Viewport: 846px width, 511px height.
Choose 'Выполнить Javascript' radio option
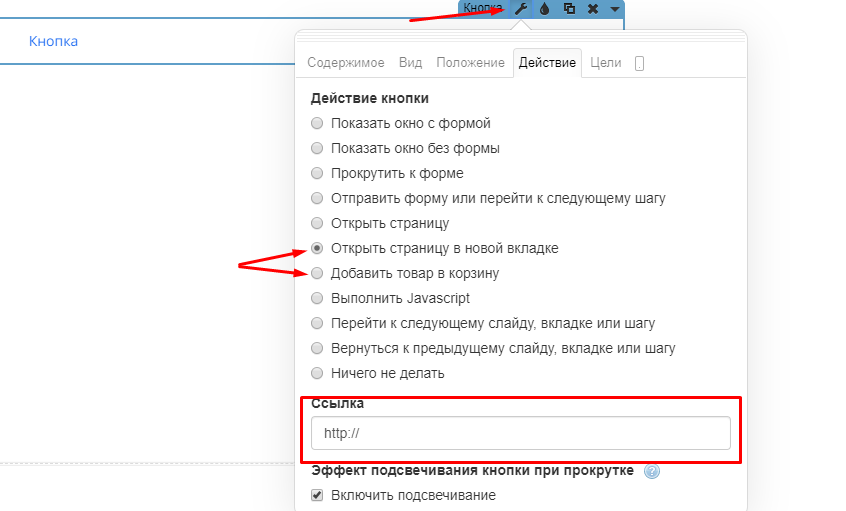coord(317,298)
